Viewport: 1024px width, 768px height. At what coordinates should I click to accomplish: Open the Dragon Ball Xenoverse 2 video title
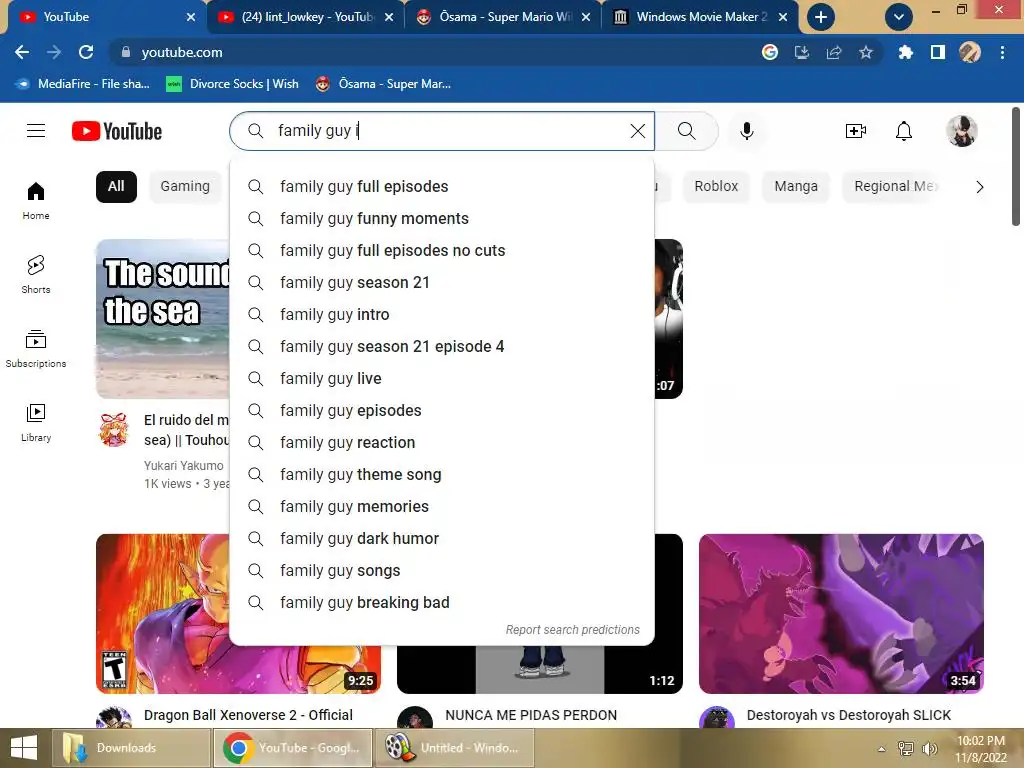(248, 716)
